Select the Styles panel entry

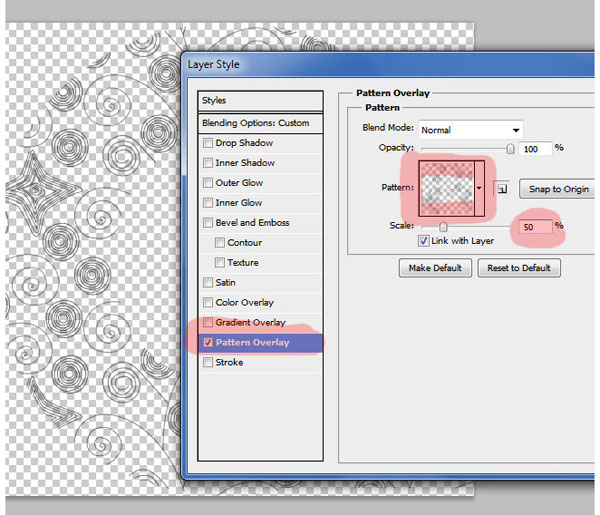coord(260,101)
